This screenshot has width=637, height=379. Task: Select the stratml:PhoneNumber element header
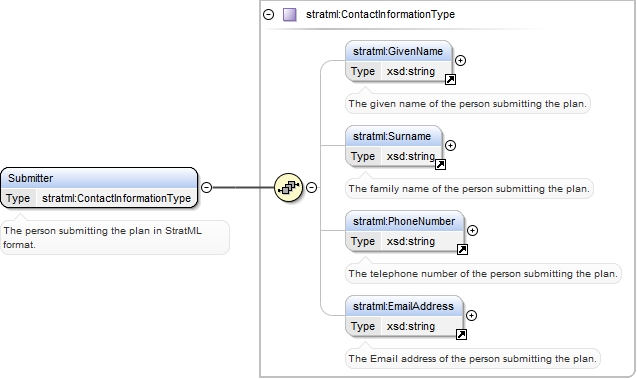[x=404, y=221]
